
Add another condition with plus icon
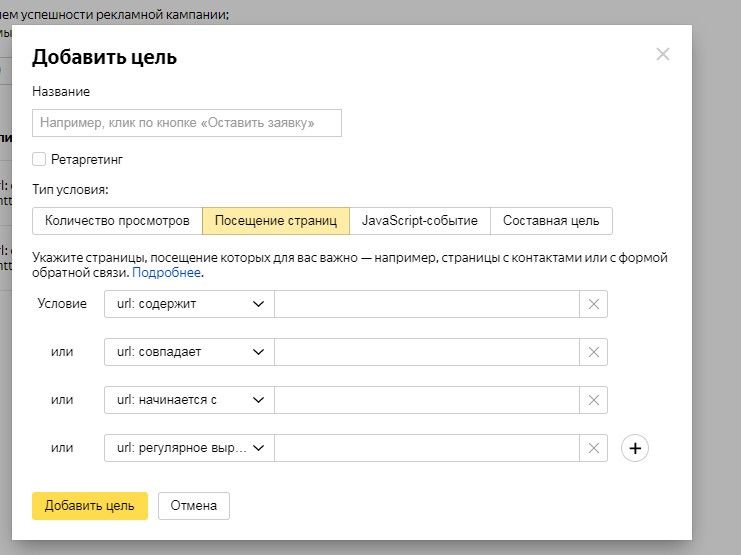[x=635, y=448]
